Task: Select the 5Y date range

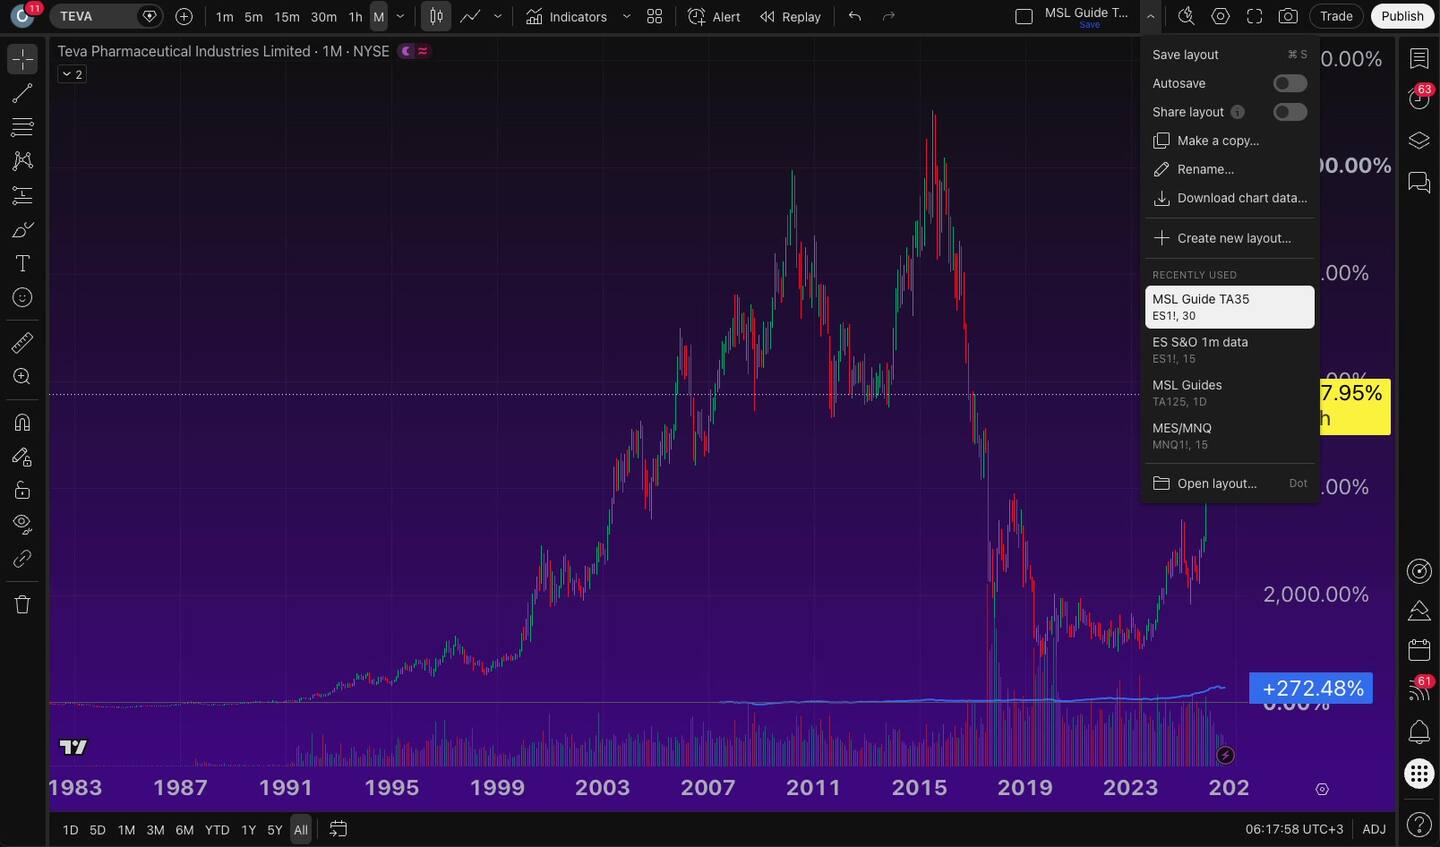Action: click(275, 830)
